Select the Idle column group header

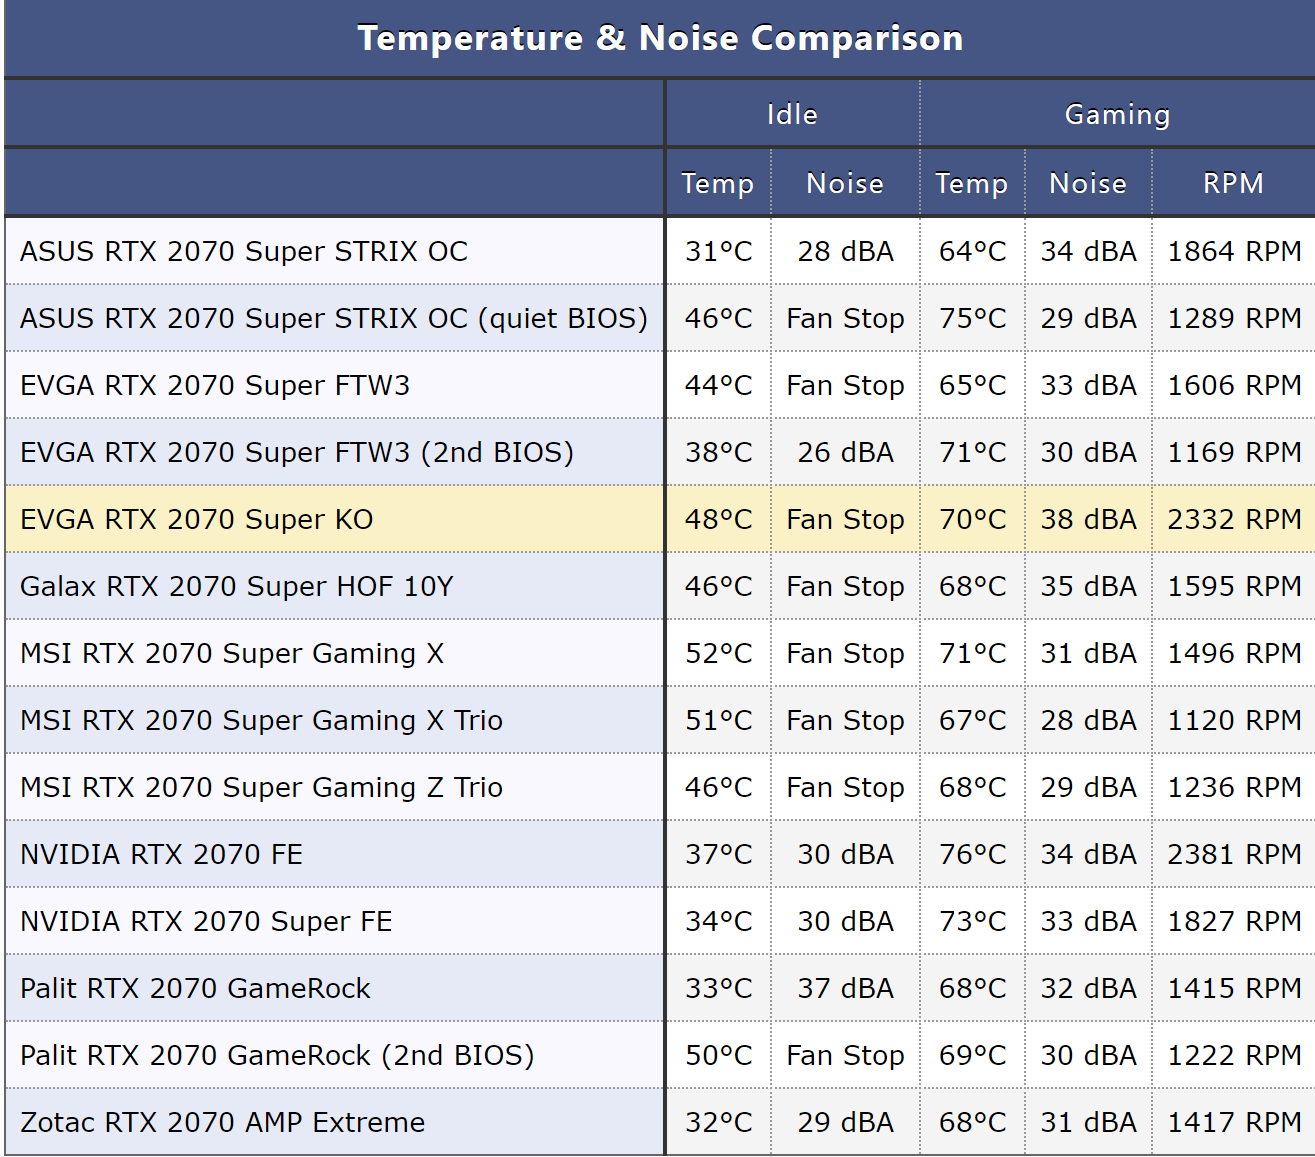click(x=792, y=115)
